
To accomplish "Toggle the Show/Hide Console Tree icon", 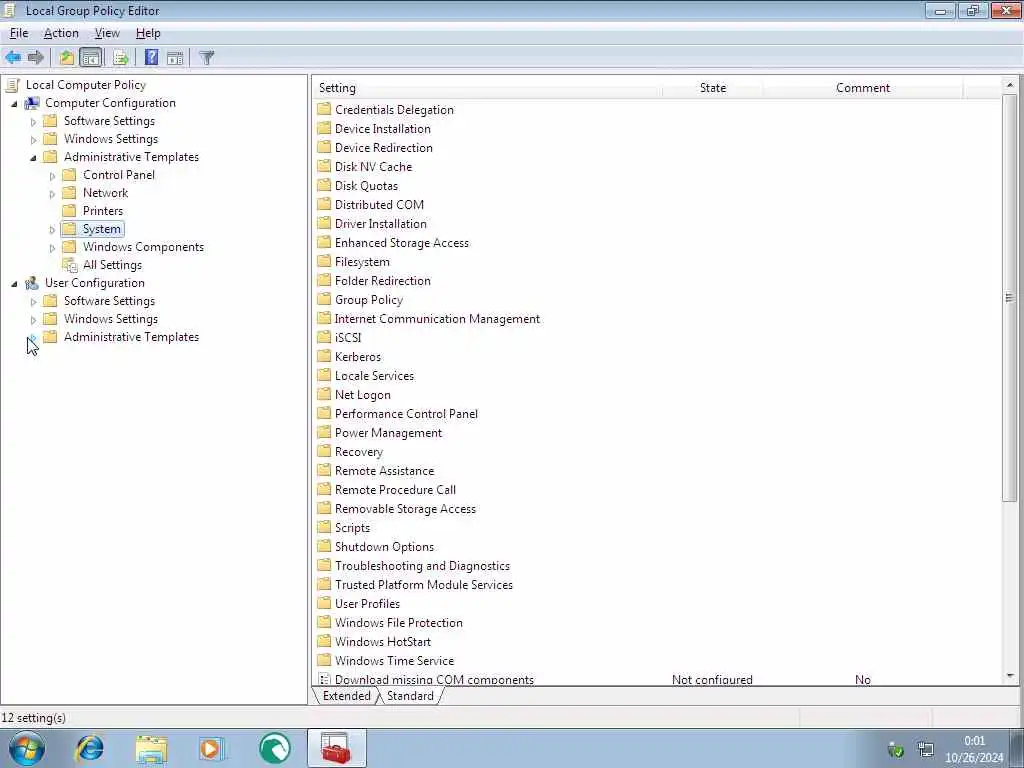I will tap(91, 57).
